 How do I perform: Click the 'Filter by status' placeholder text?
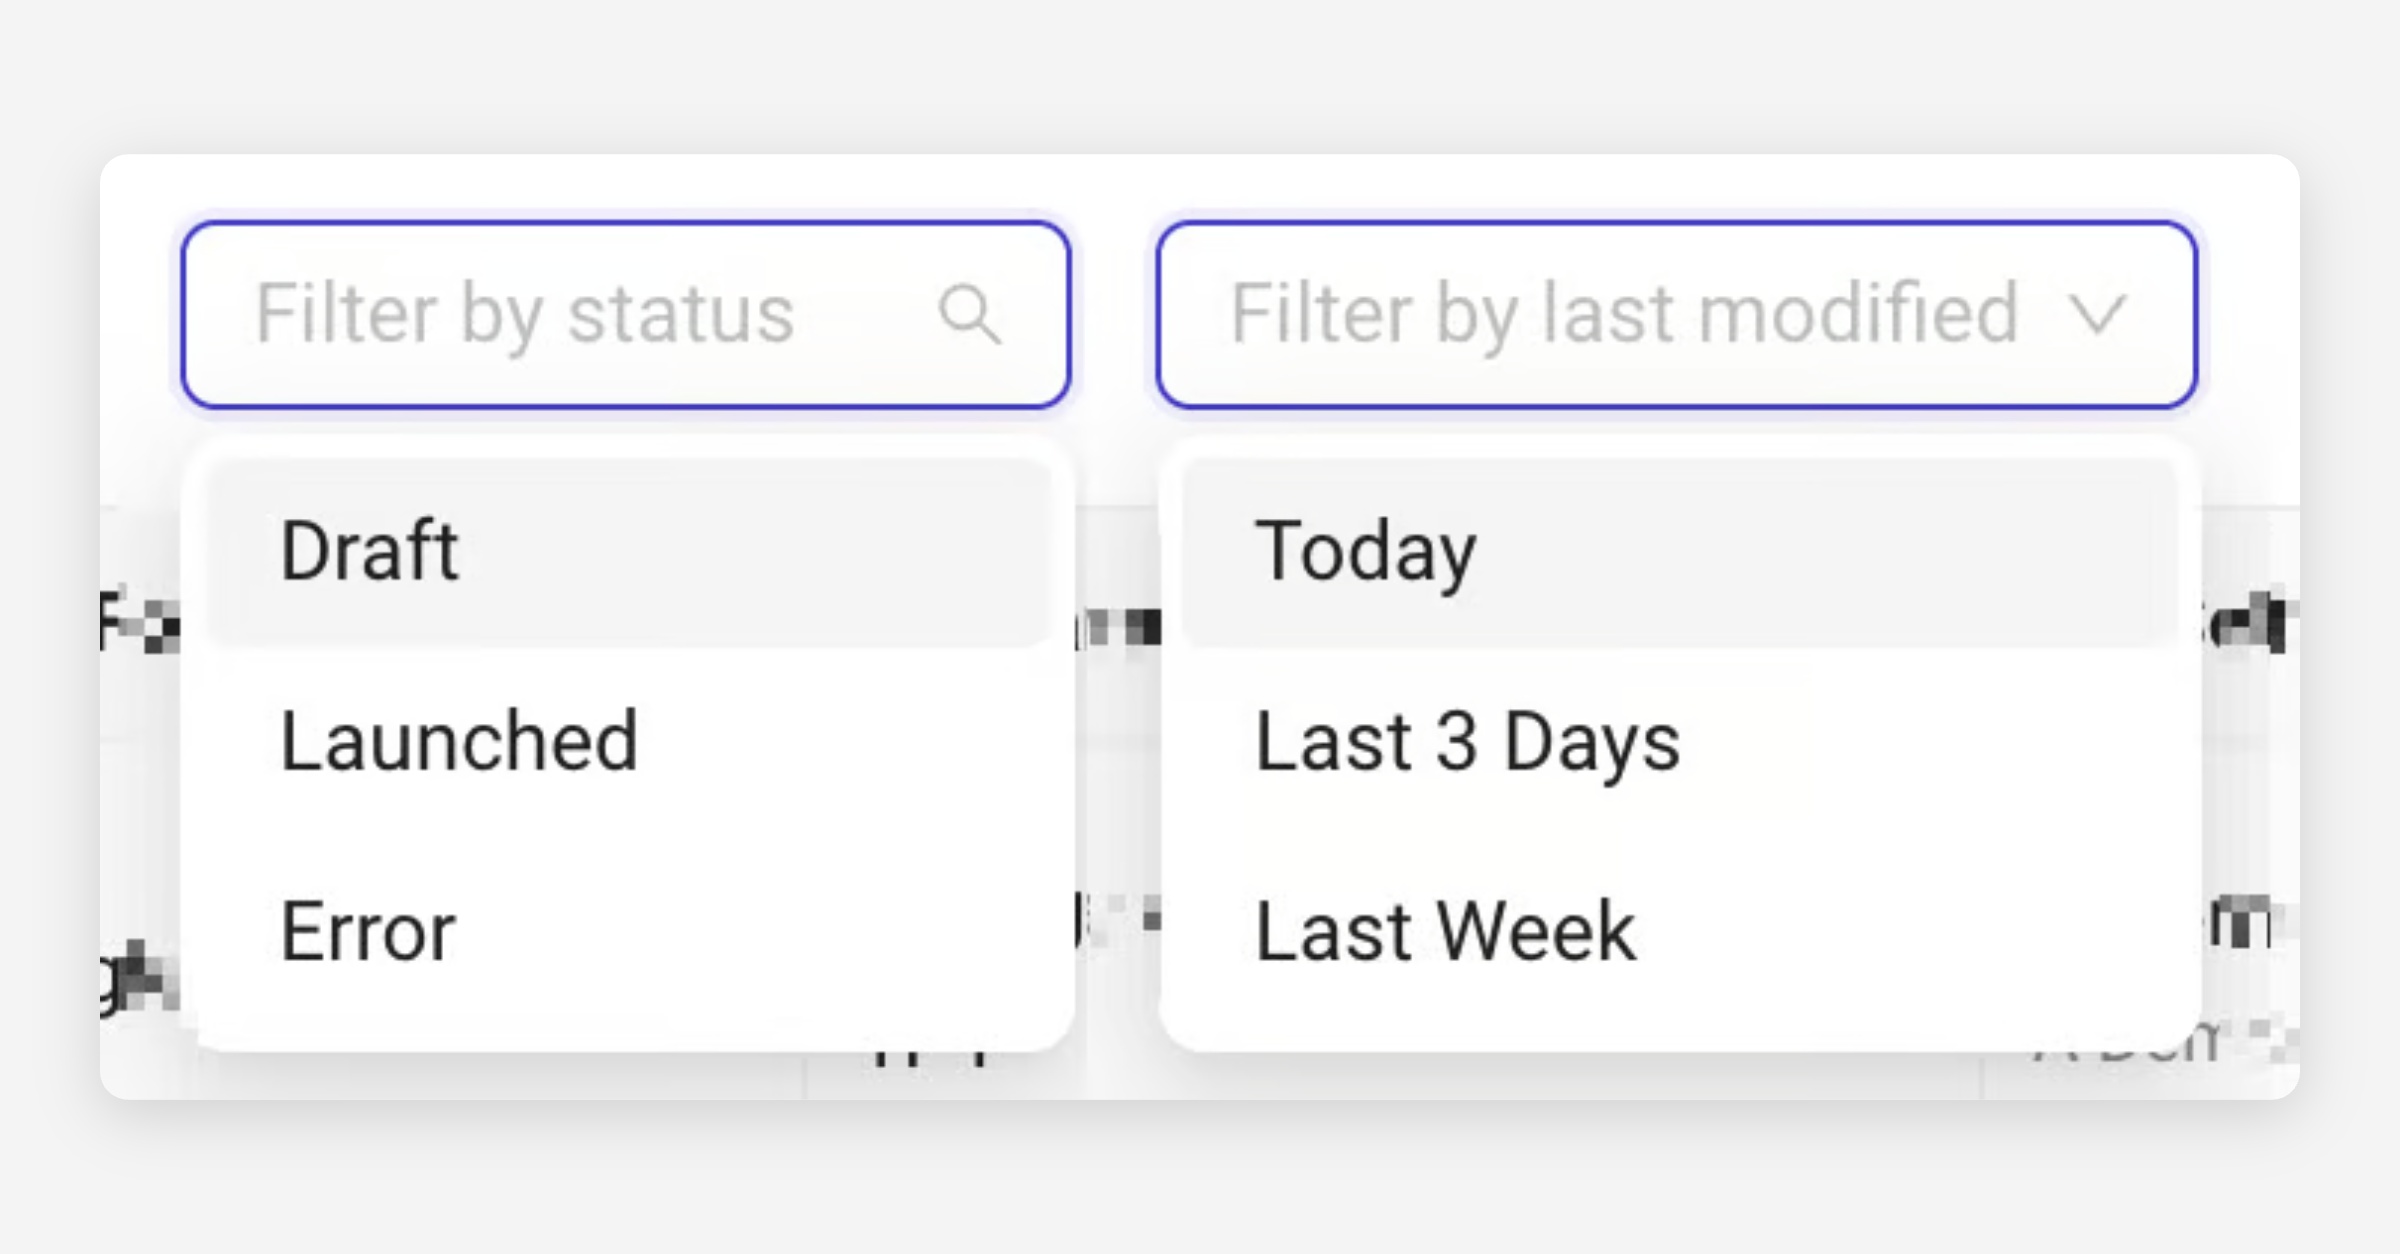coord(524,315)
